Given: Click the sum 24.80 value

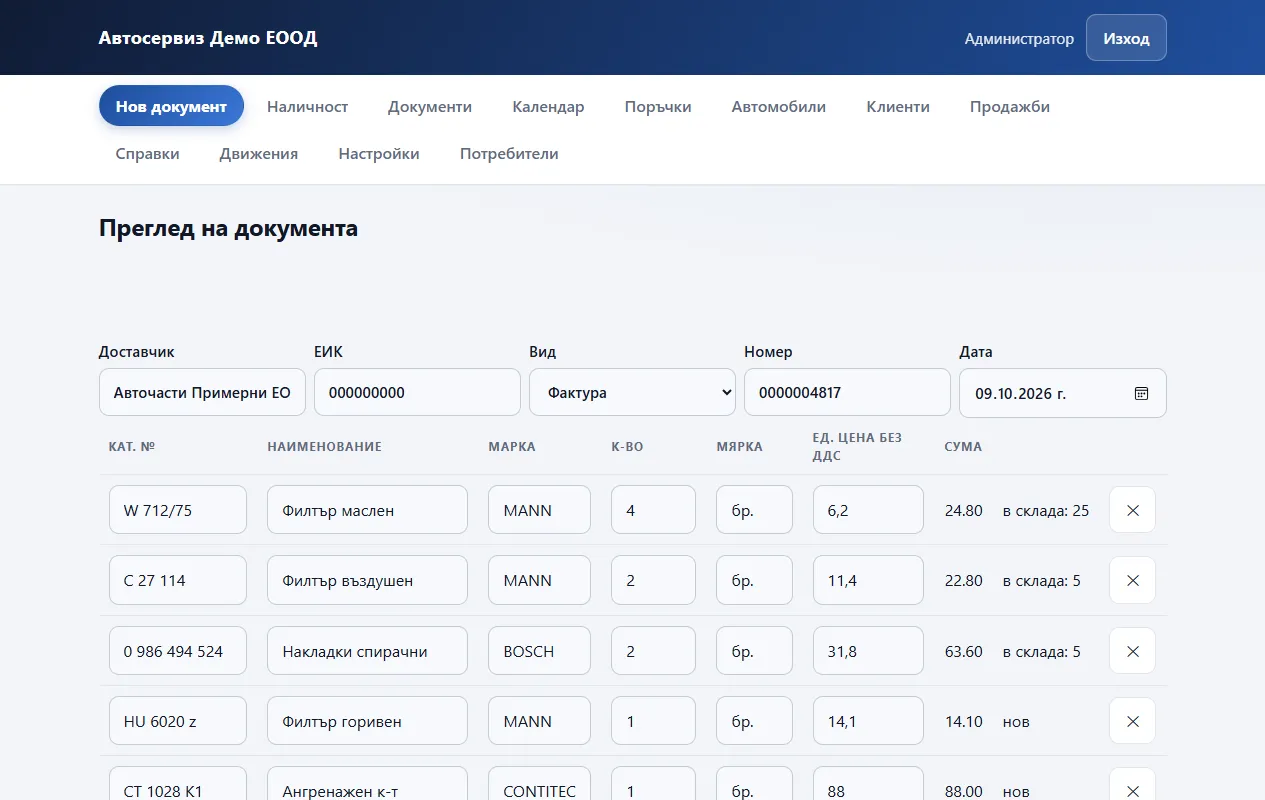Looking at the screenshot, I should 963,510.
